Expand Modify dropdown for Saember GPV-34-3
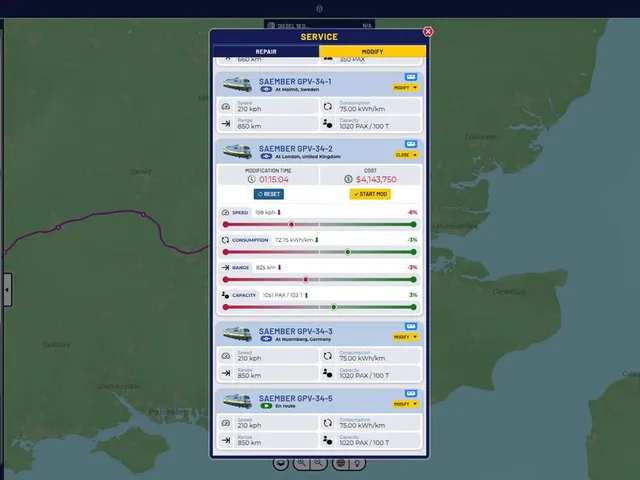The width and height of the screenshot is (640, 480). click(406, 337)
